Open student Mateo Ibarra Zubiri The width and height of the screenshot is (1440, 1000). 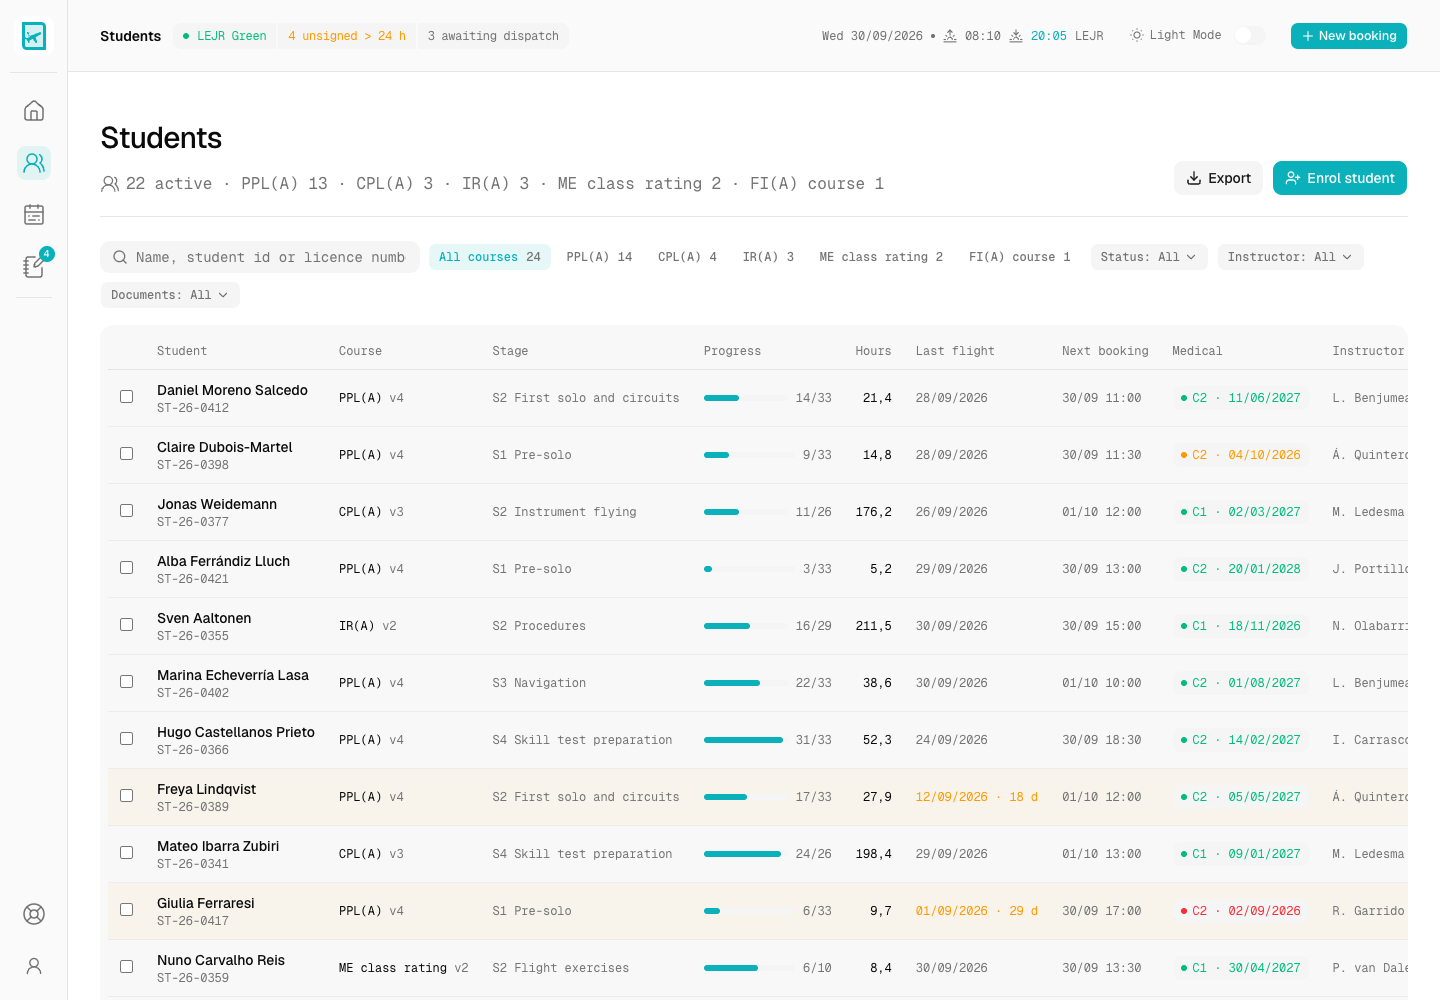click(x=218, y=846)
